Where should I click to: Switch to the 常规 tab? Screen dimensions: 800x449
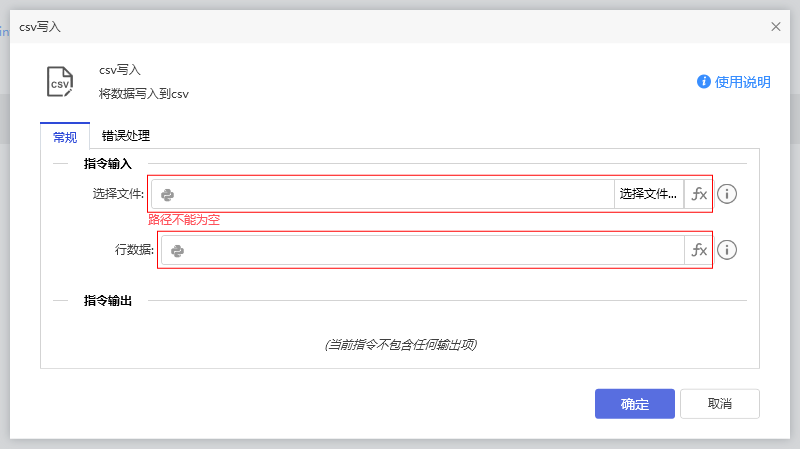tap(65, 137)
